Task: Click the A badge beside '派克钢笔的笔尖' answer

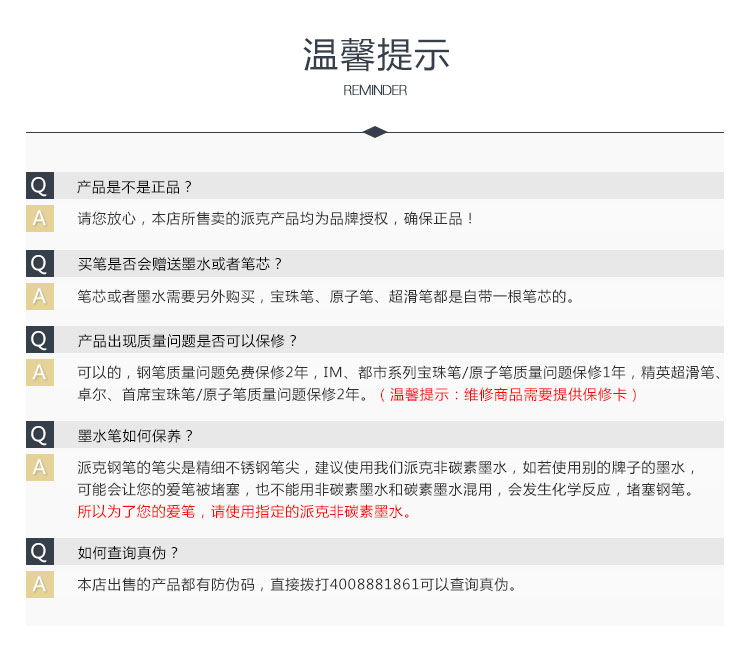Action: click(39, 467)
